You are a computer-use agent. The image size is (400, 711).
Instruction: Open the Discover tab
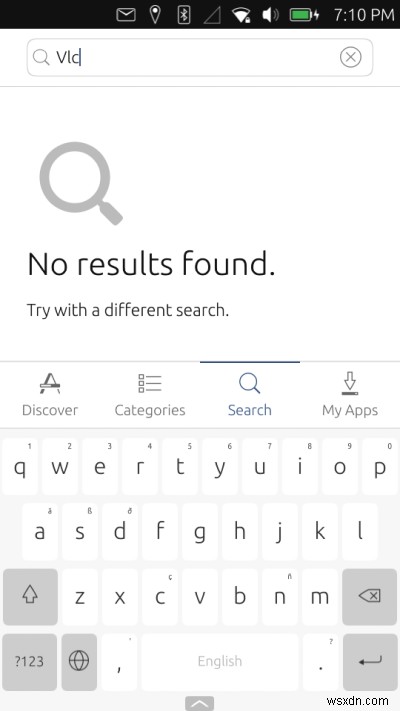pyautogui.click(x=50, y=395)
